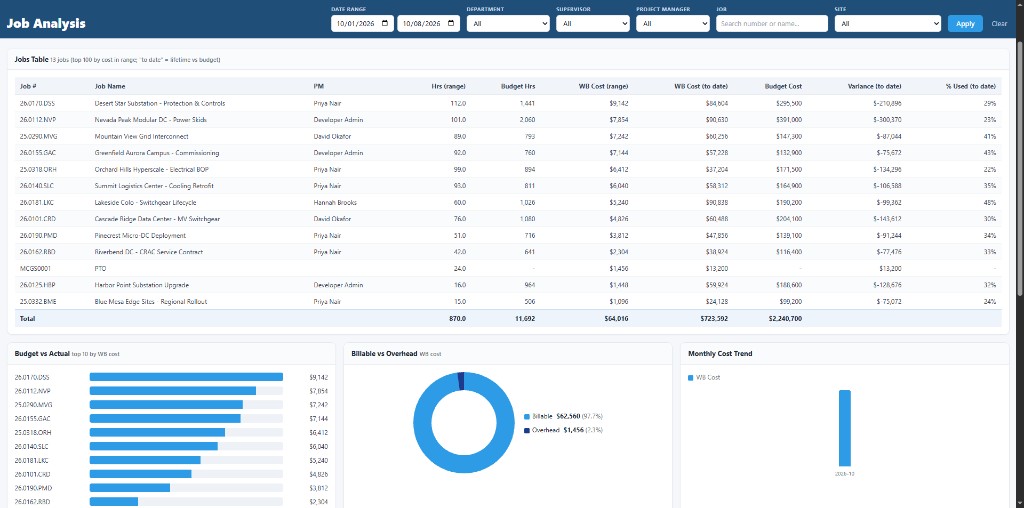
Task: Click 26.0112.NVP bar in Budget vs Actual
Action: point(172,390)
